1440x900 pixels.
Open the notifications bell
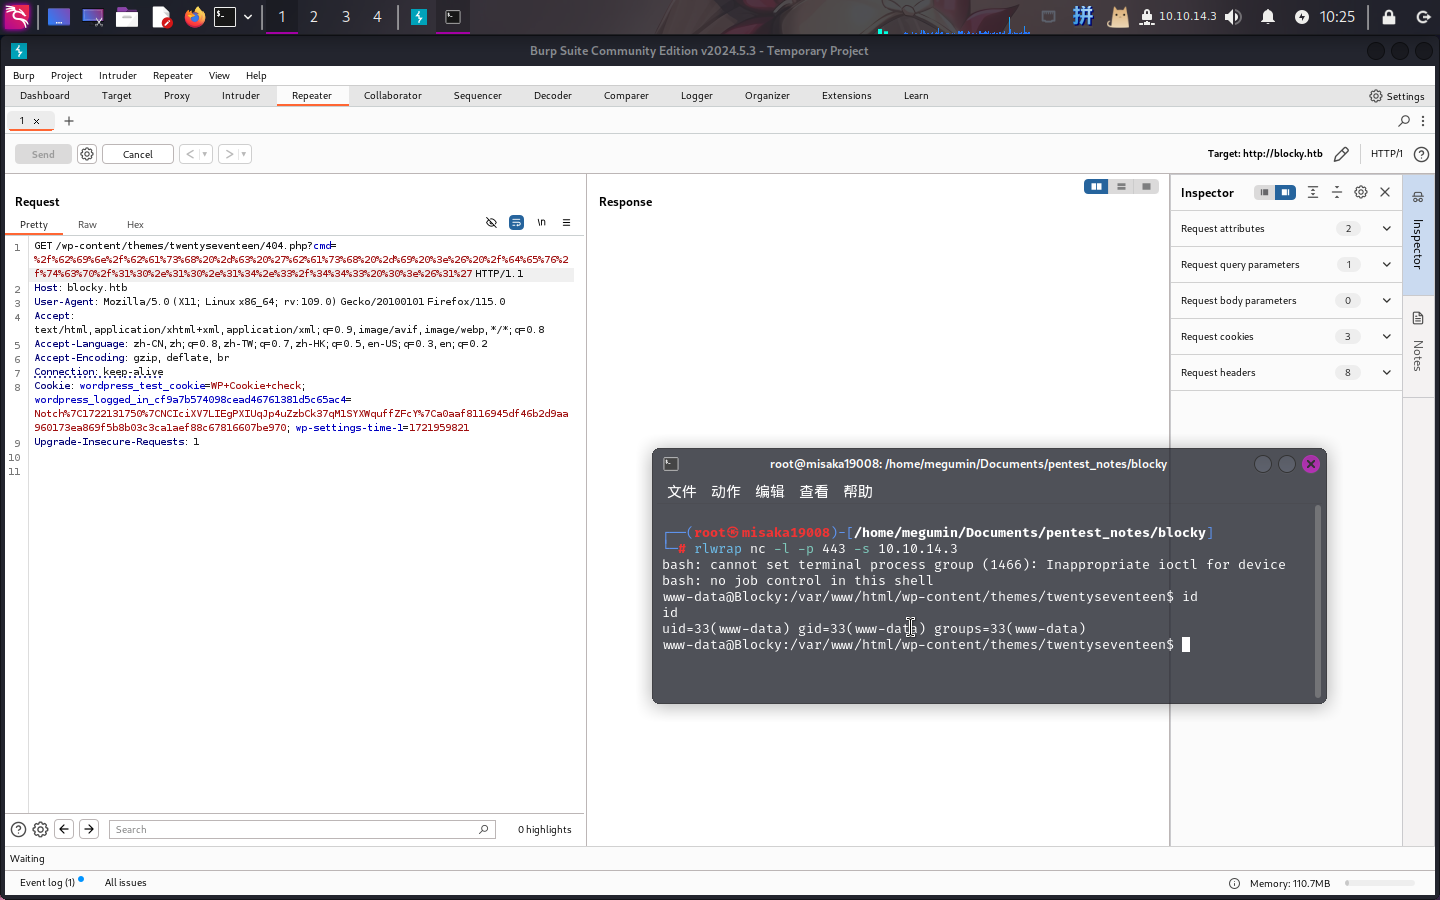point(1268,16)
